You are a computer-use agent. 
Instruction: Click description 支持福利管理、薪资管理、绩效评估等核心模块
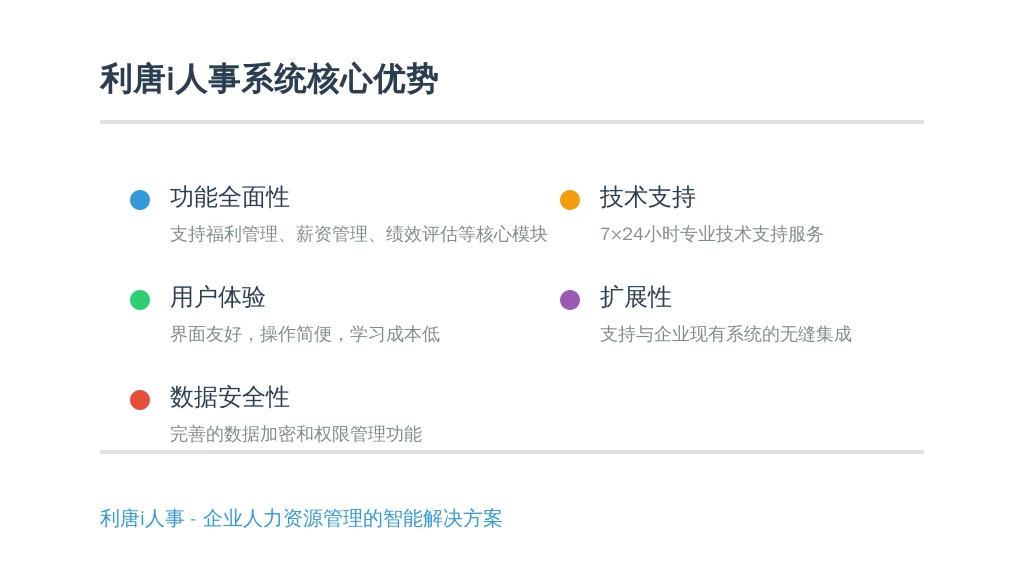tap(359, 234)
